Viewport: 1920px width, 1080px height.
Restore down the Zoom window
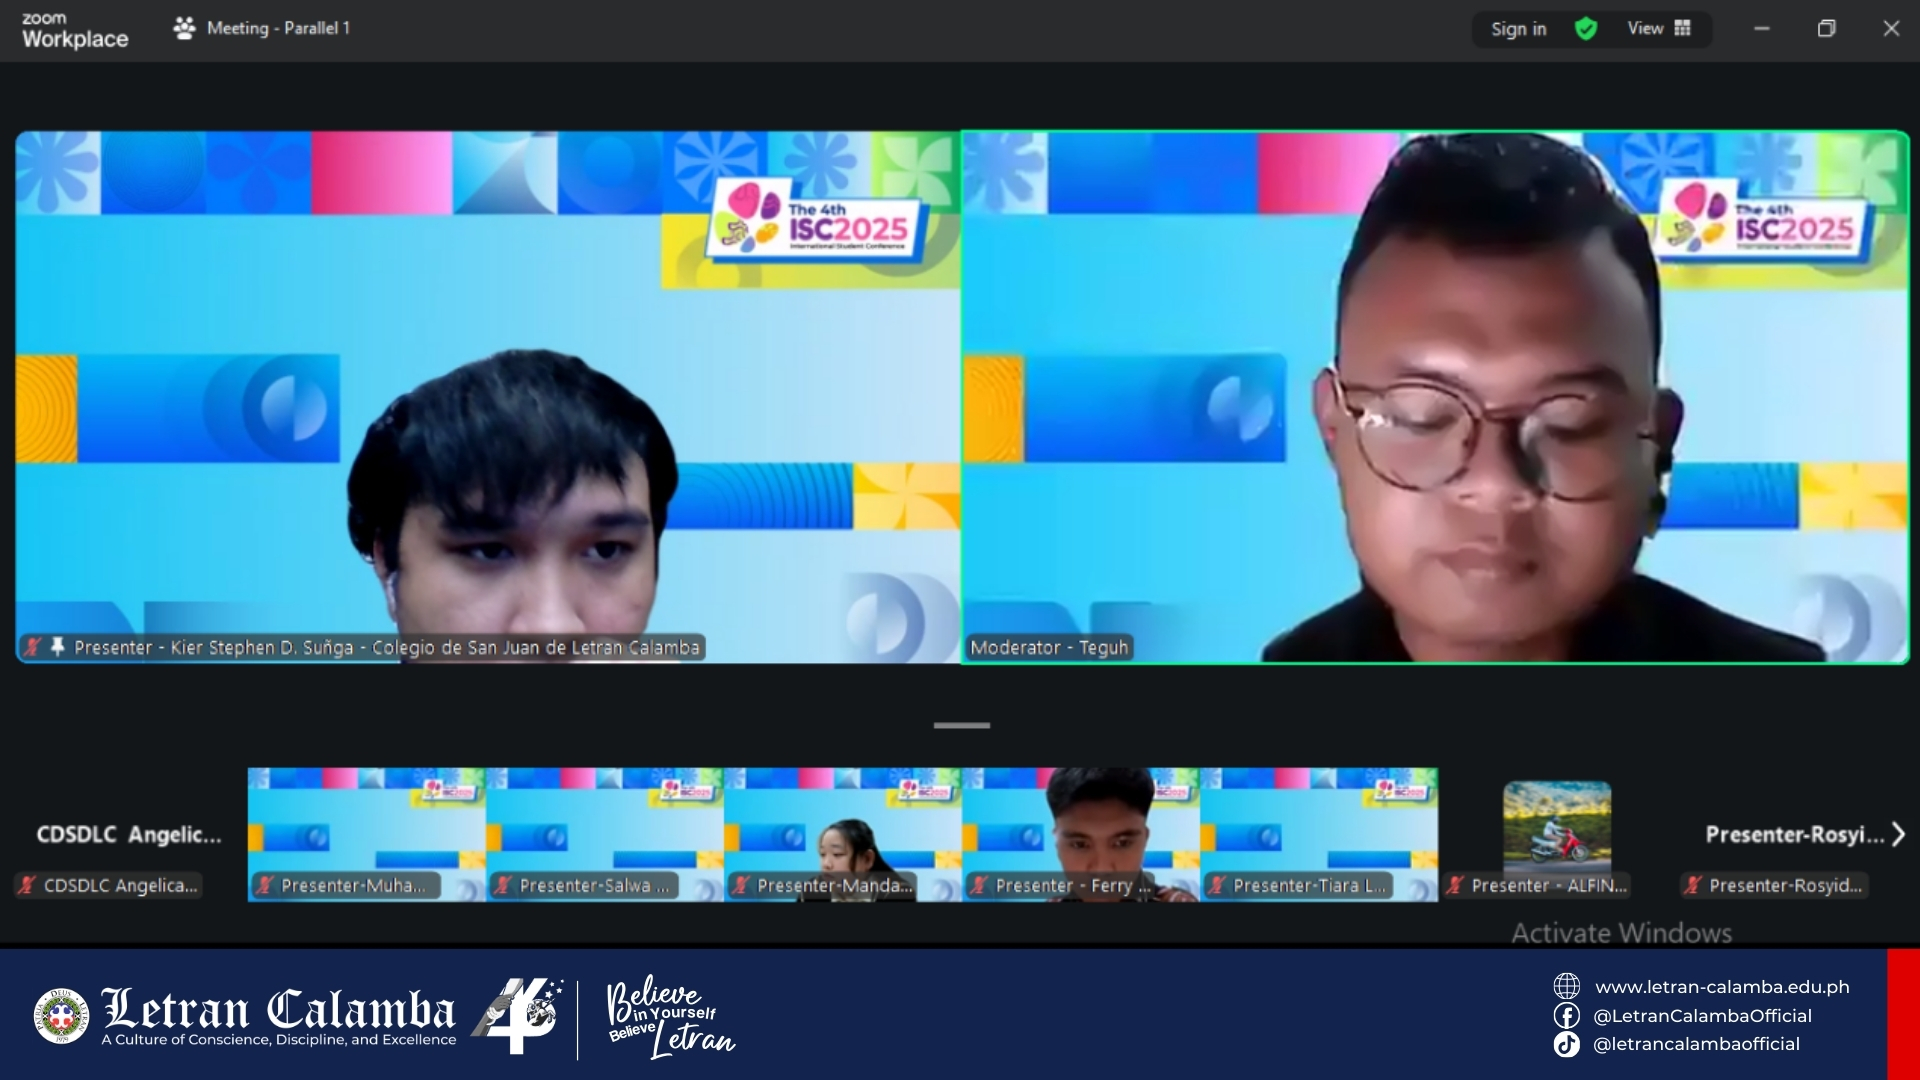(1826, 29)
